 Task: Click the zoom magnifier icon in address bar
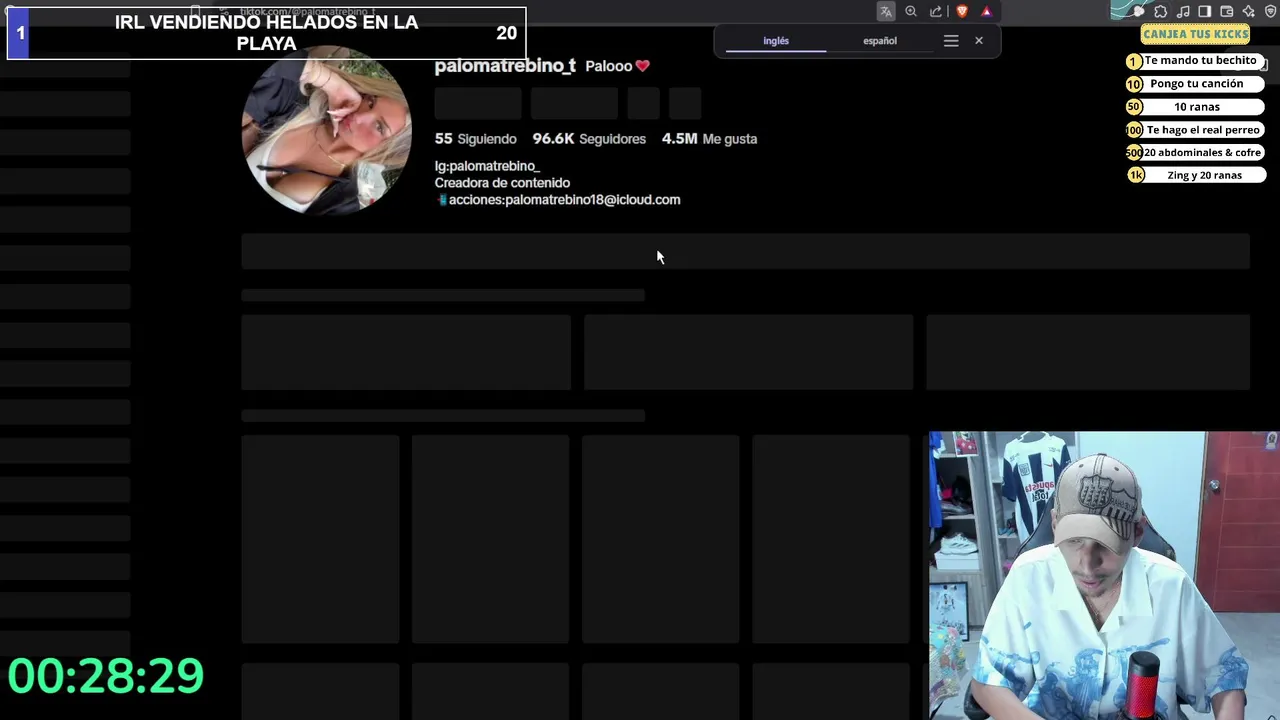pyautogui.click(x=911, y=12)
